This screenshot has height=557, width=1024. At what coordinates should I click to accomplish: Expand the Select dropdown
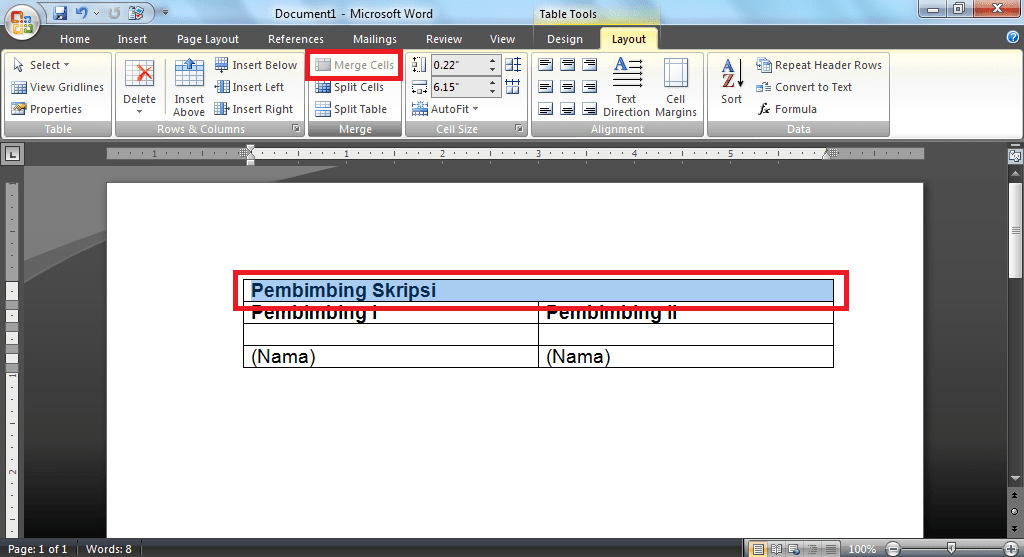click(40, 65)
